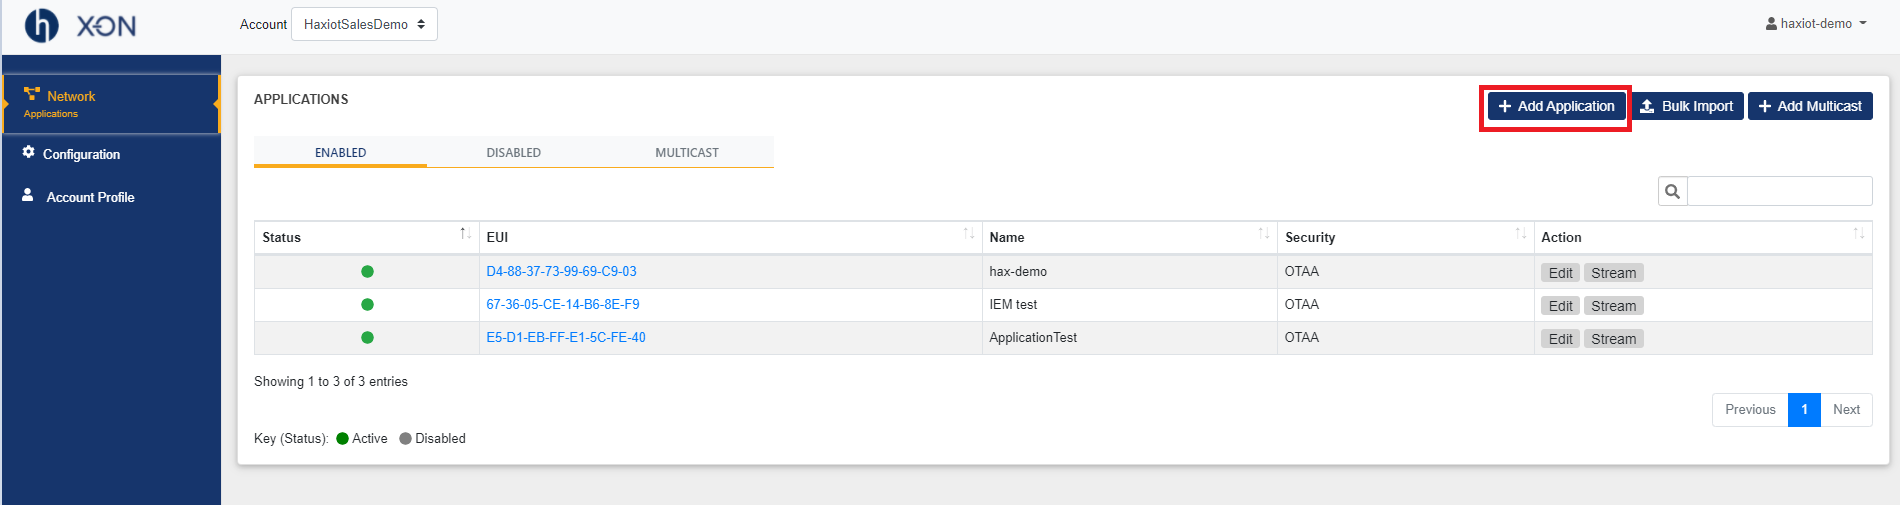Click the Add Application button
1901x505 pixels.
[x=1556, y=106]
